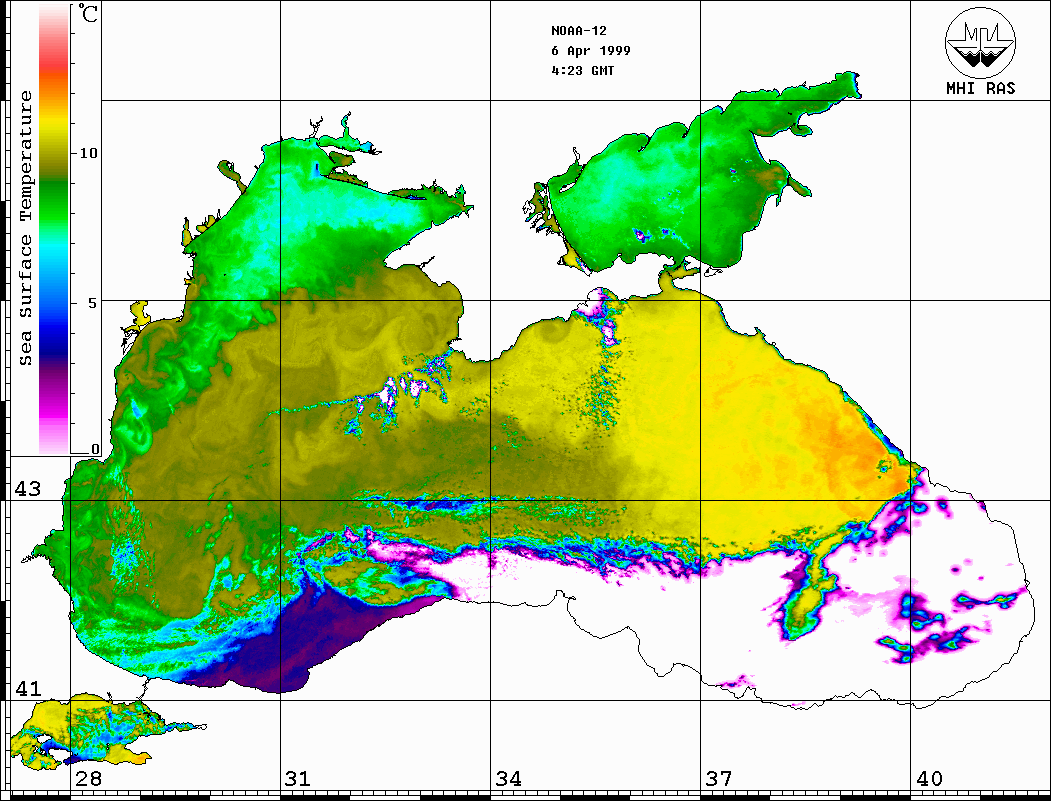This screenshot has width=1051, height=801.
Task: Click the MHI RAS logo emblem
Action: (x=981, y=42)
